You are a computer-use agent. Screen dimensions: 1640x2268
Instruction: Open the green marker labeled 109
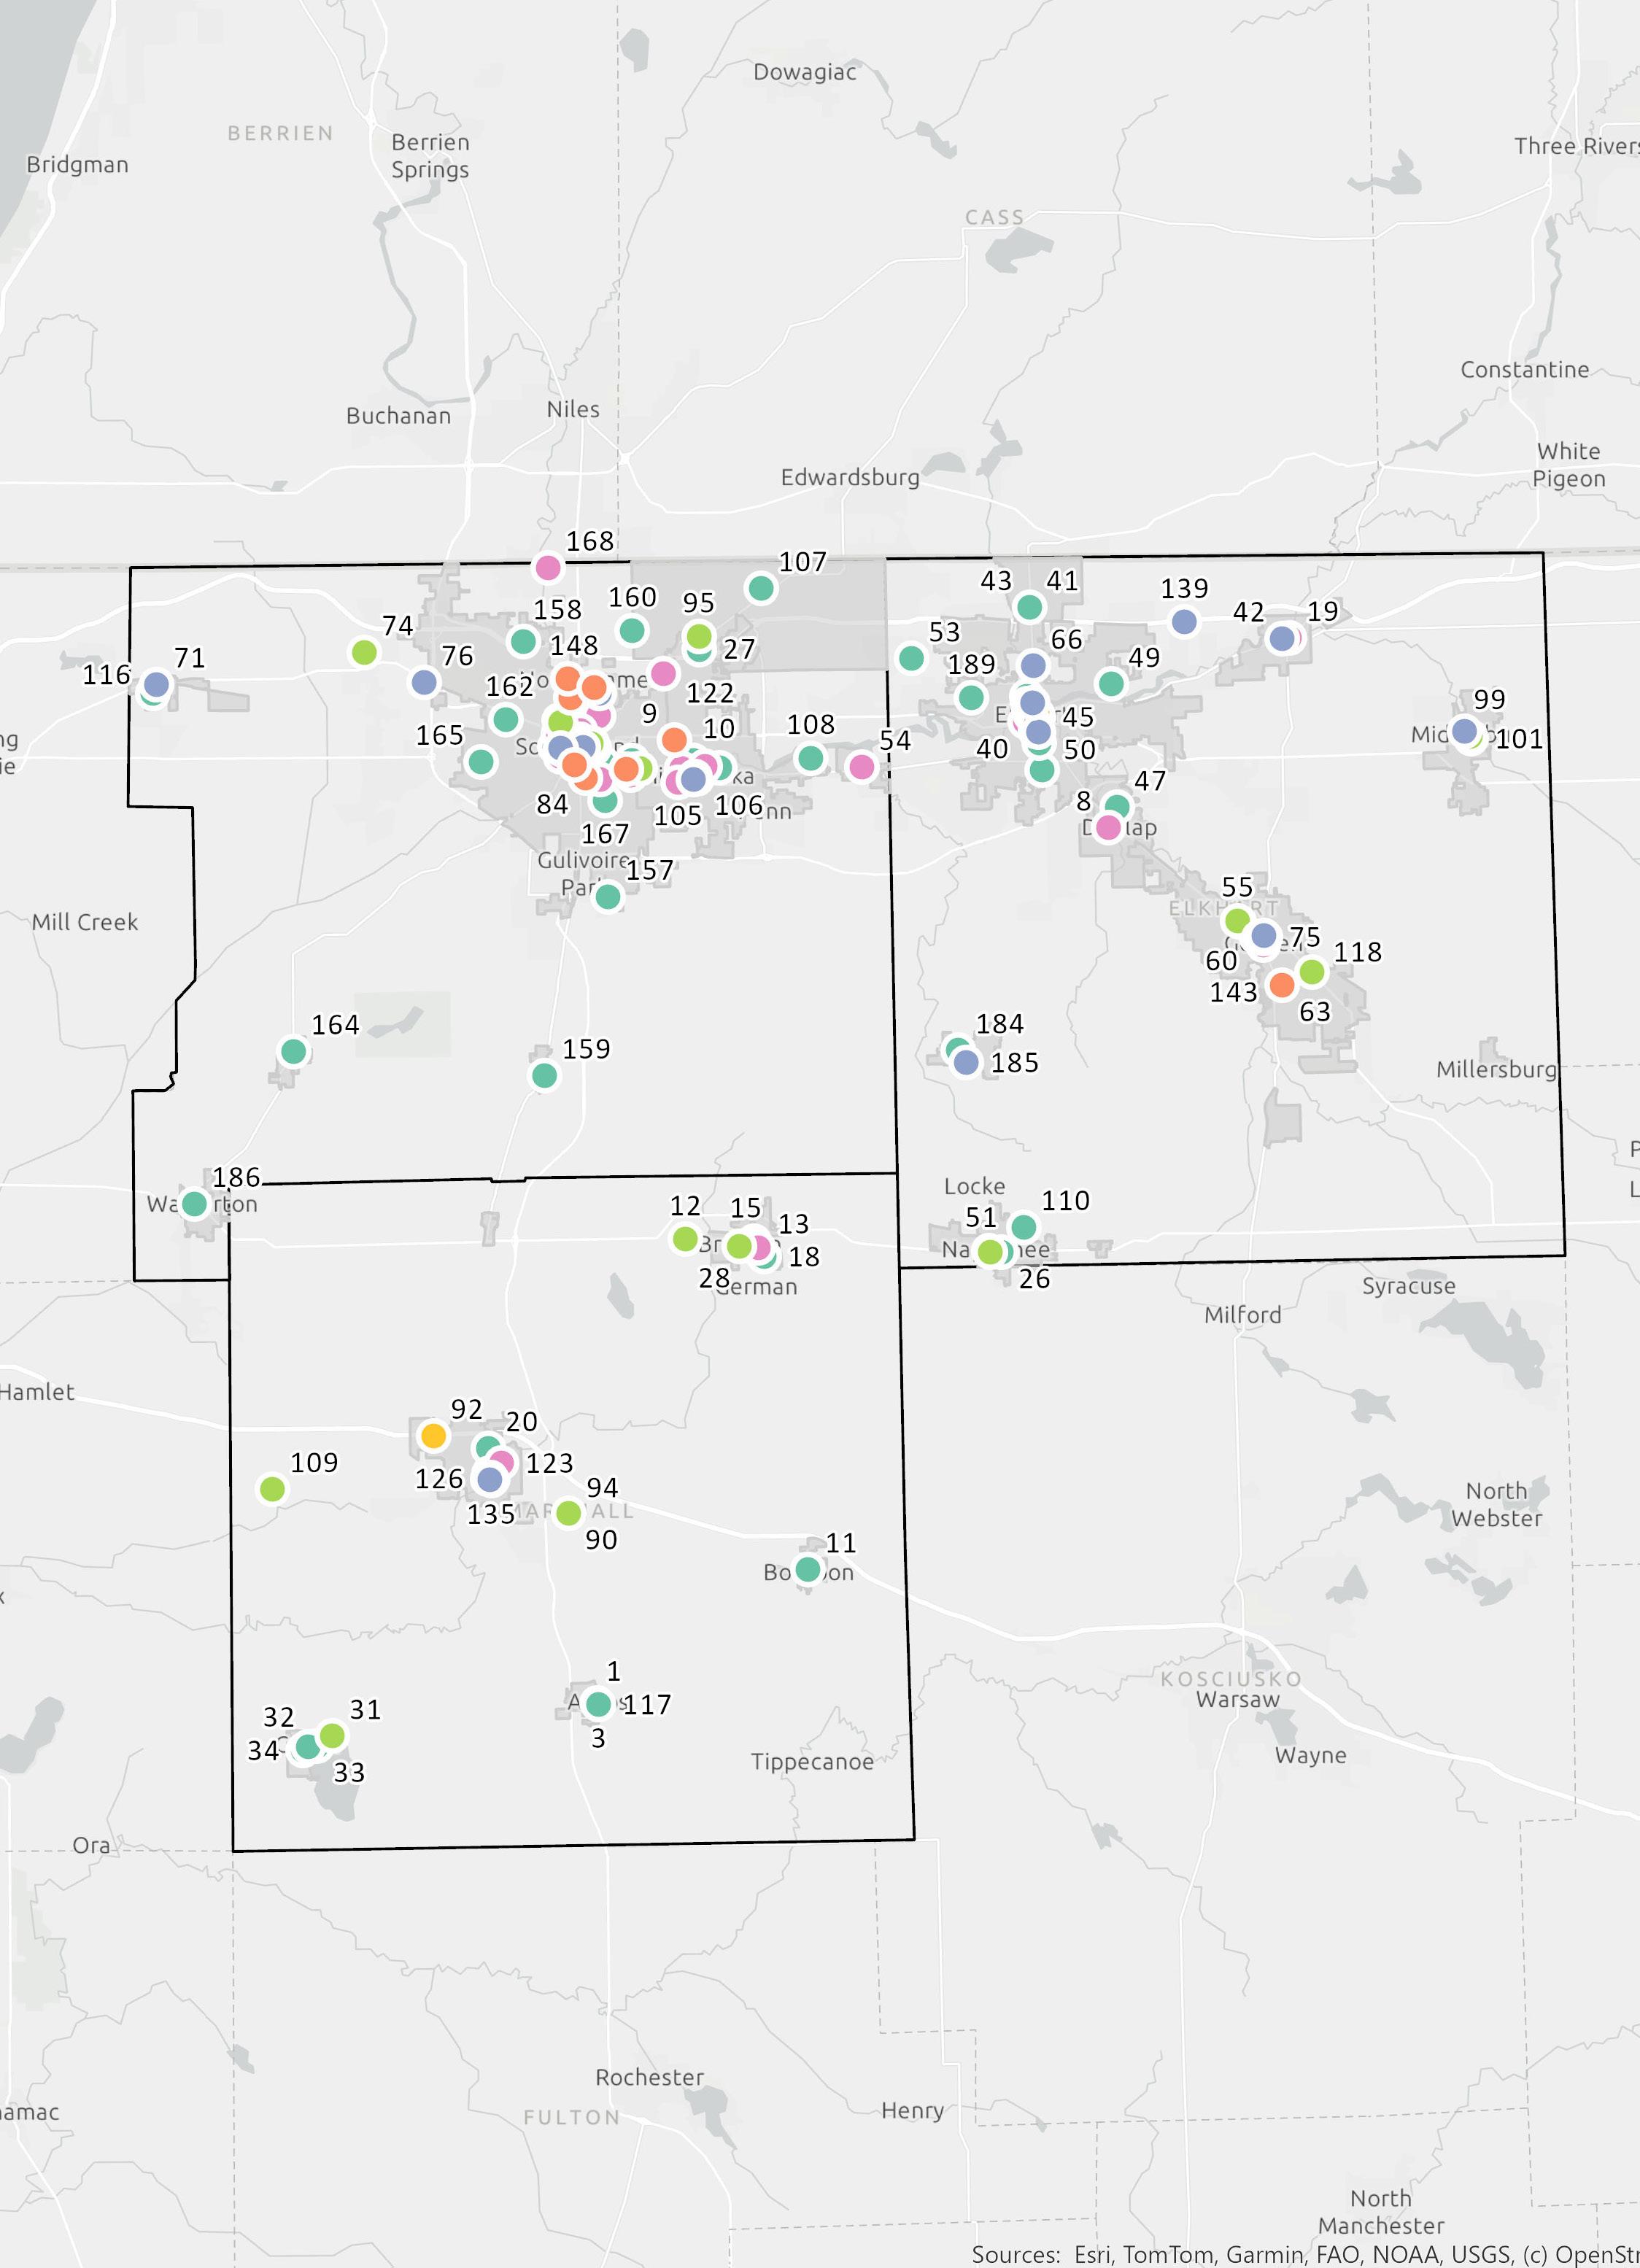(272, 1489)
